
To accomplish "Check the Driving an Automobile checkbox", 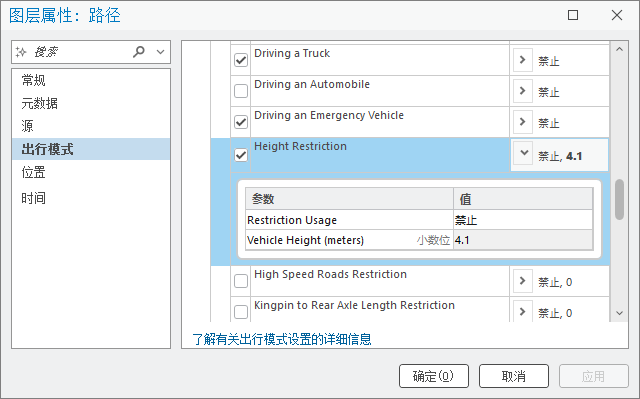I will click(241, 91).
